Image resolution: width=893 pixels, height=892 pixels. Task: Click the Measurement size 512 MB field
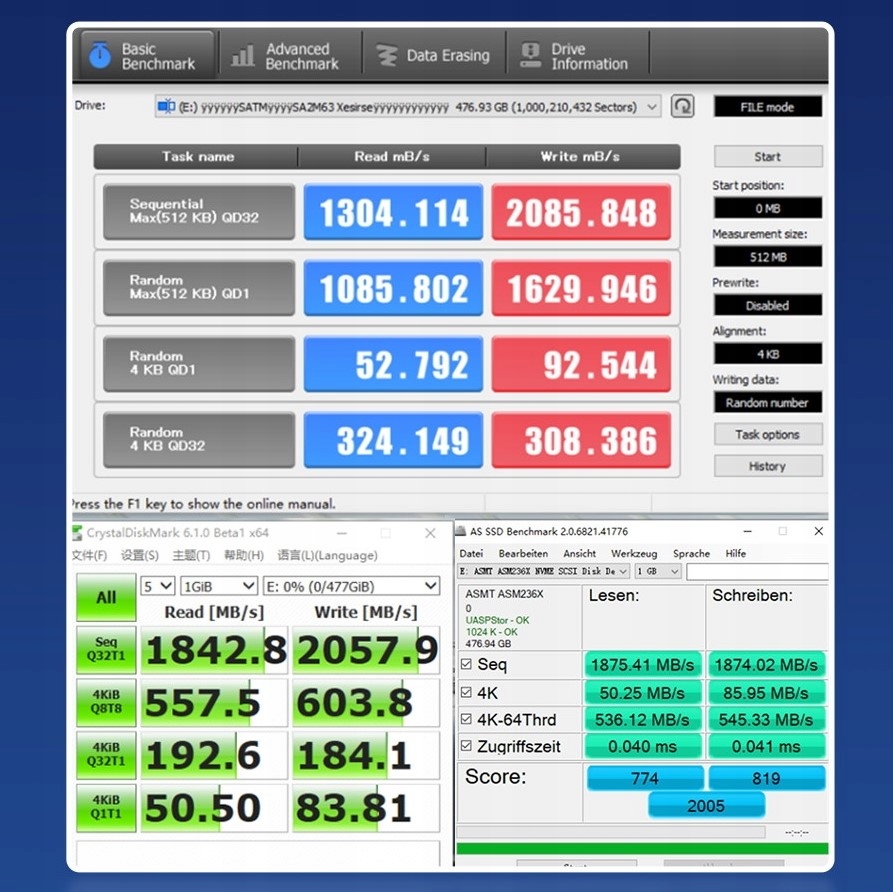(768, 256)
